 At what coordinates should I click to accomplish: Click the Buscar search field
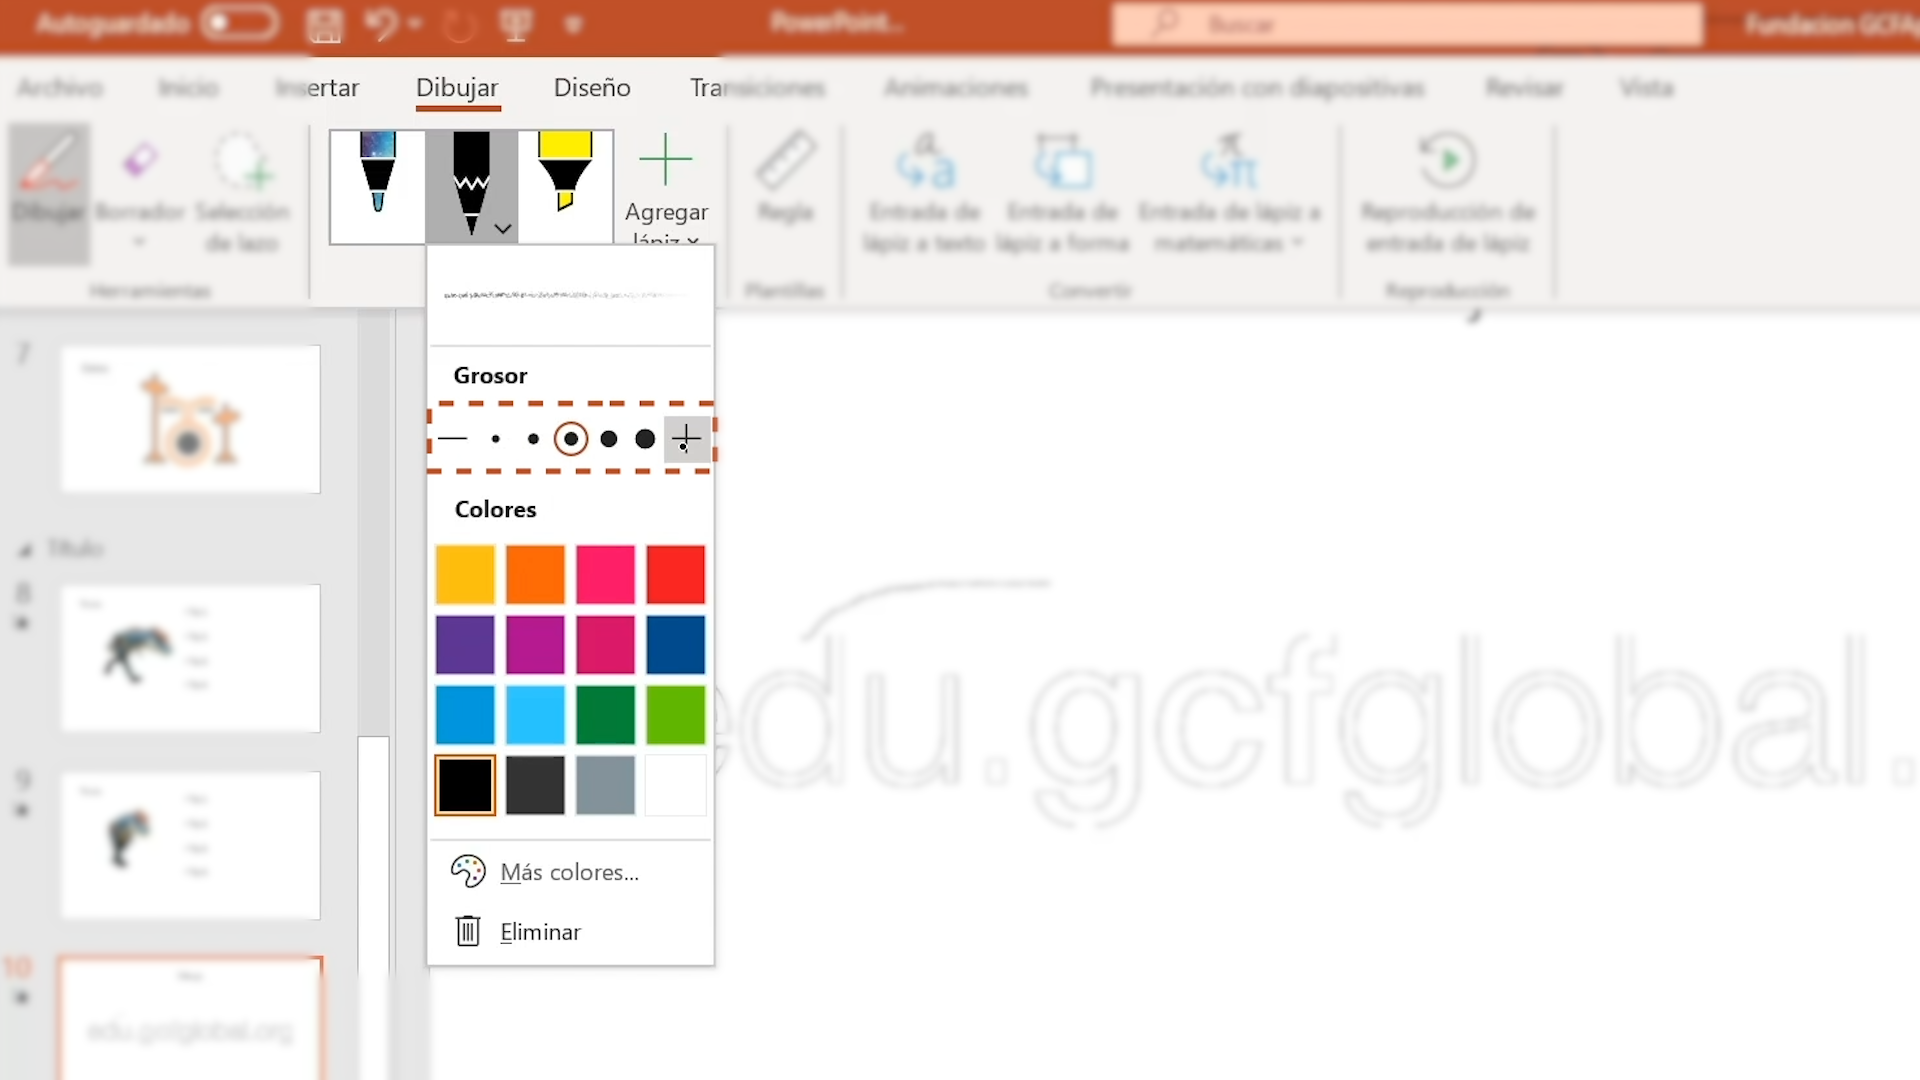tap(1407, 24)
